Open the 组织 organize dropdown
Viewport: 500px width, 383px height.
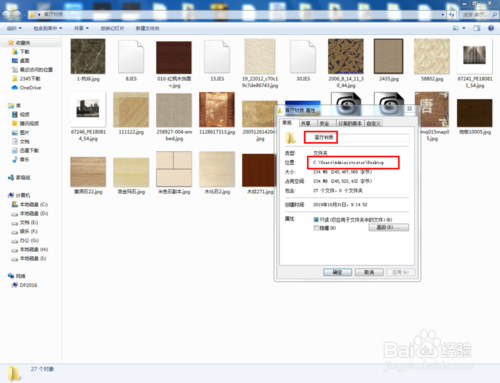[14, 28]
